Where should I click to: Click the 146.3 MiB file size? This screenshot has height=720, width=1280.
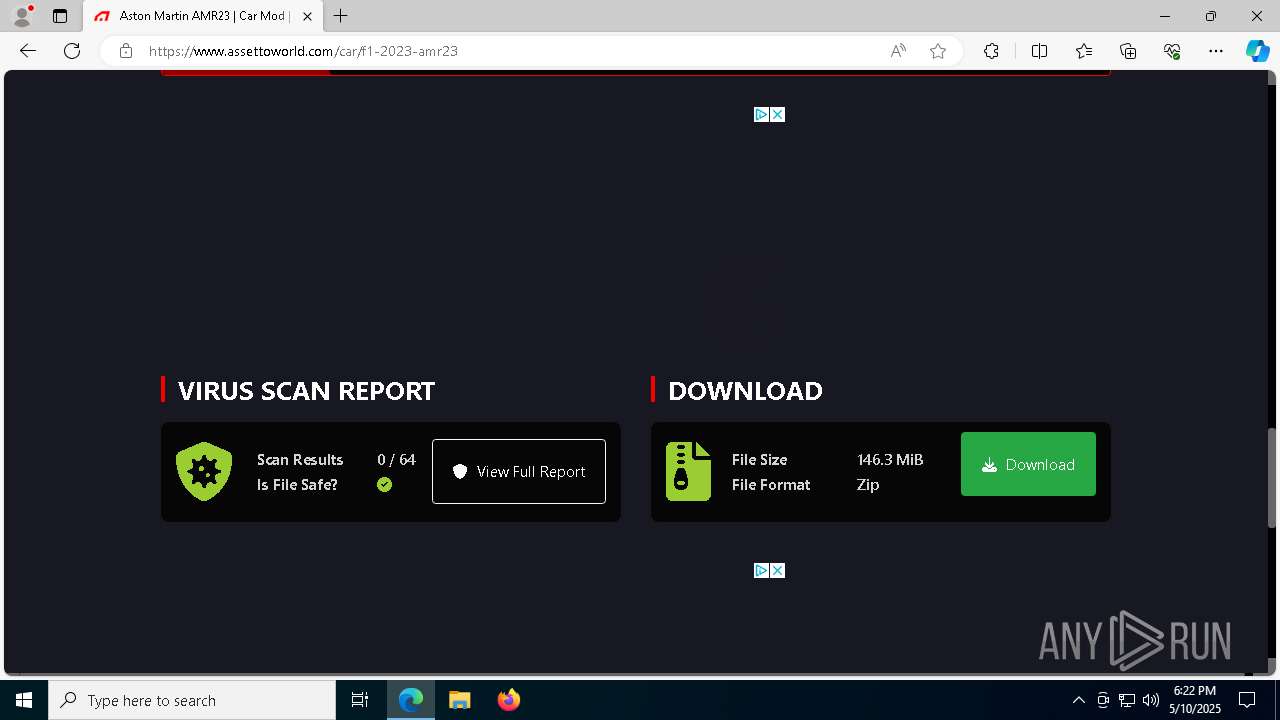[890, 460]
